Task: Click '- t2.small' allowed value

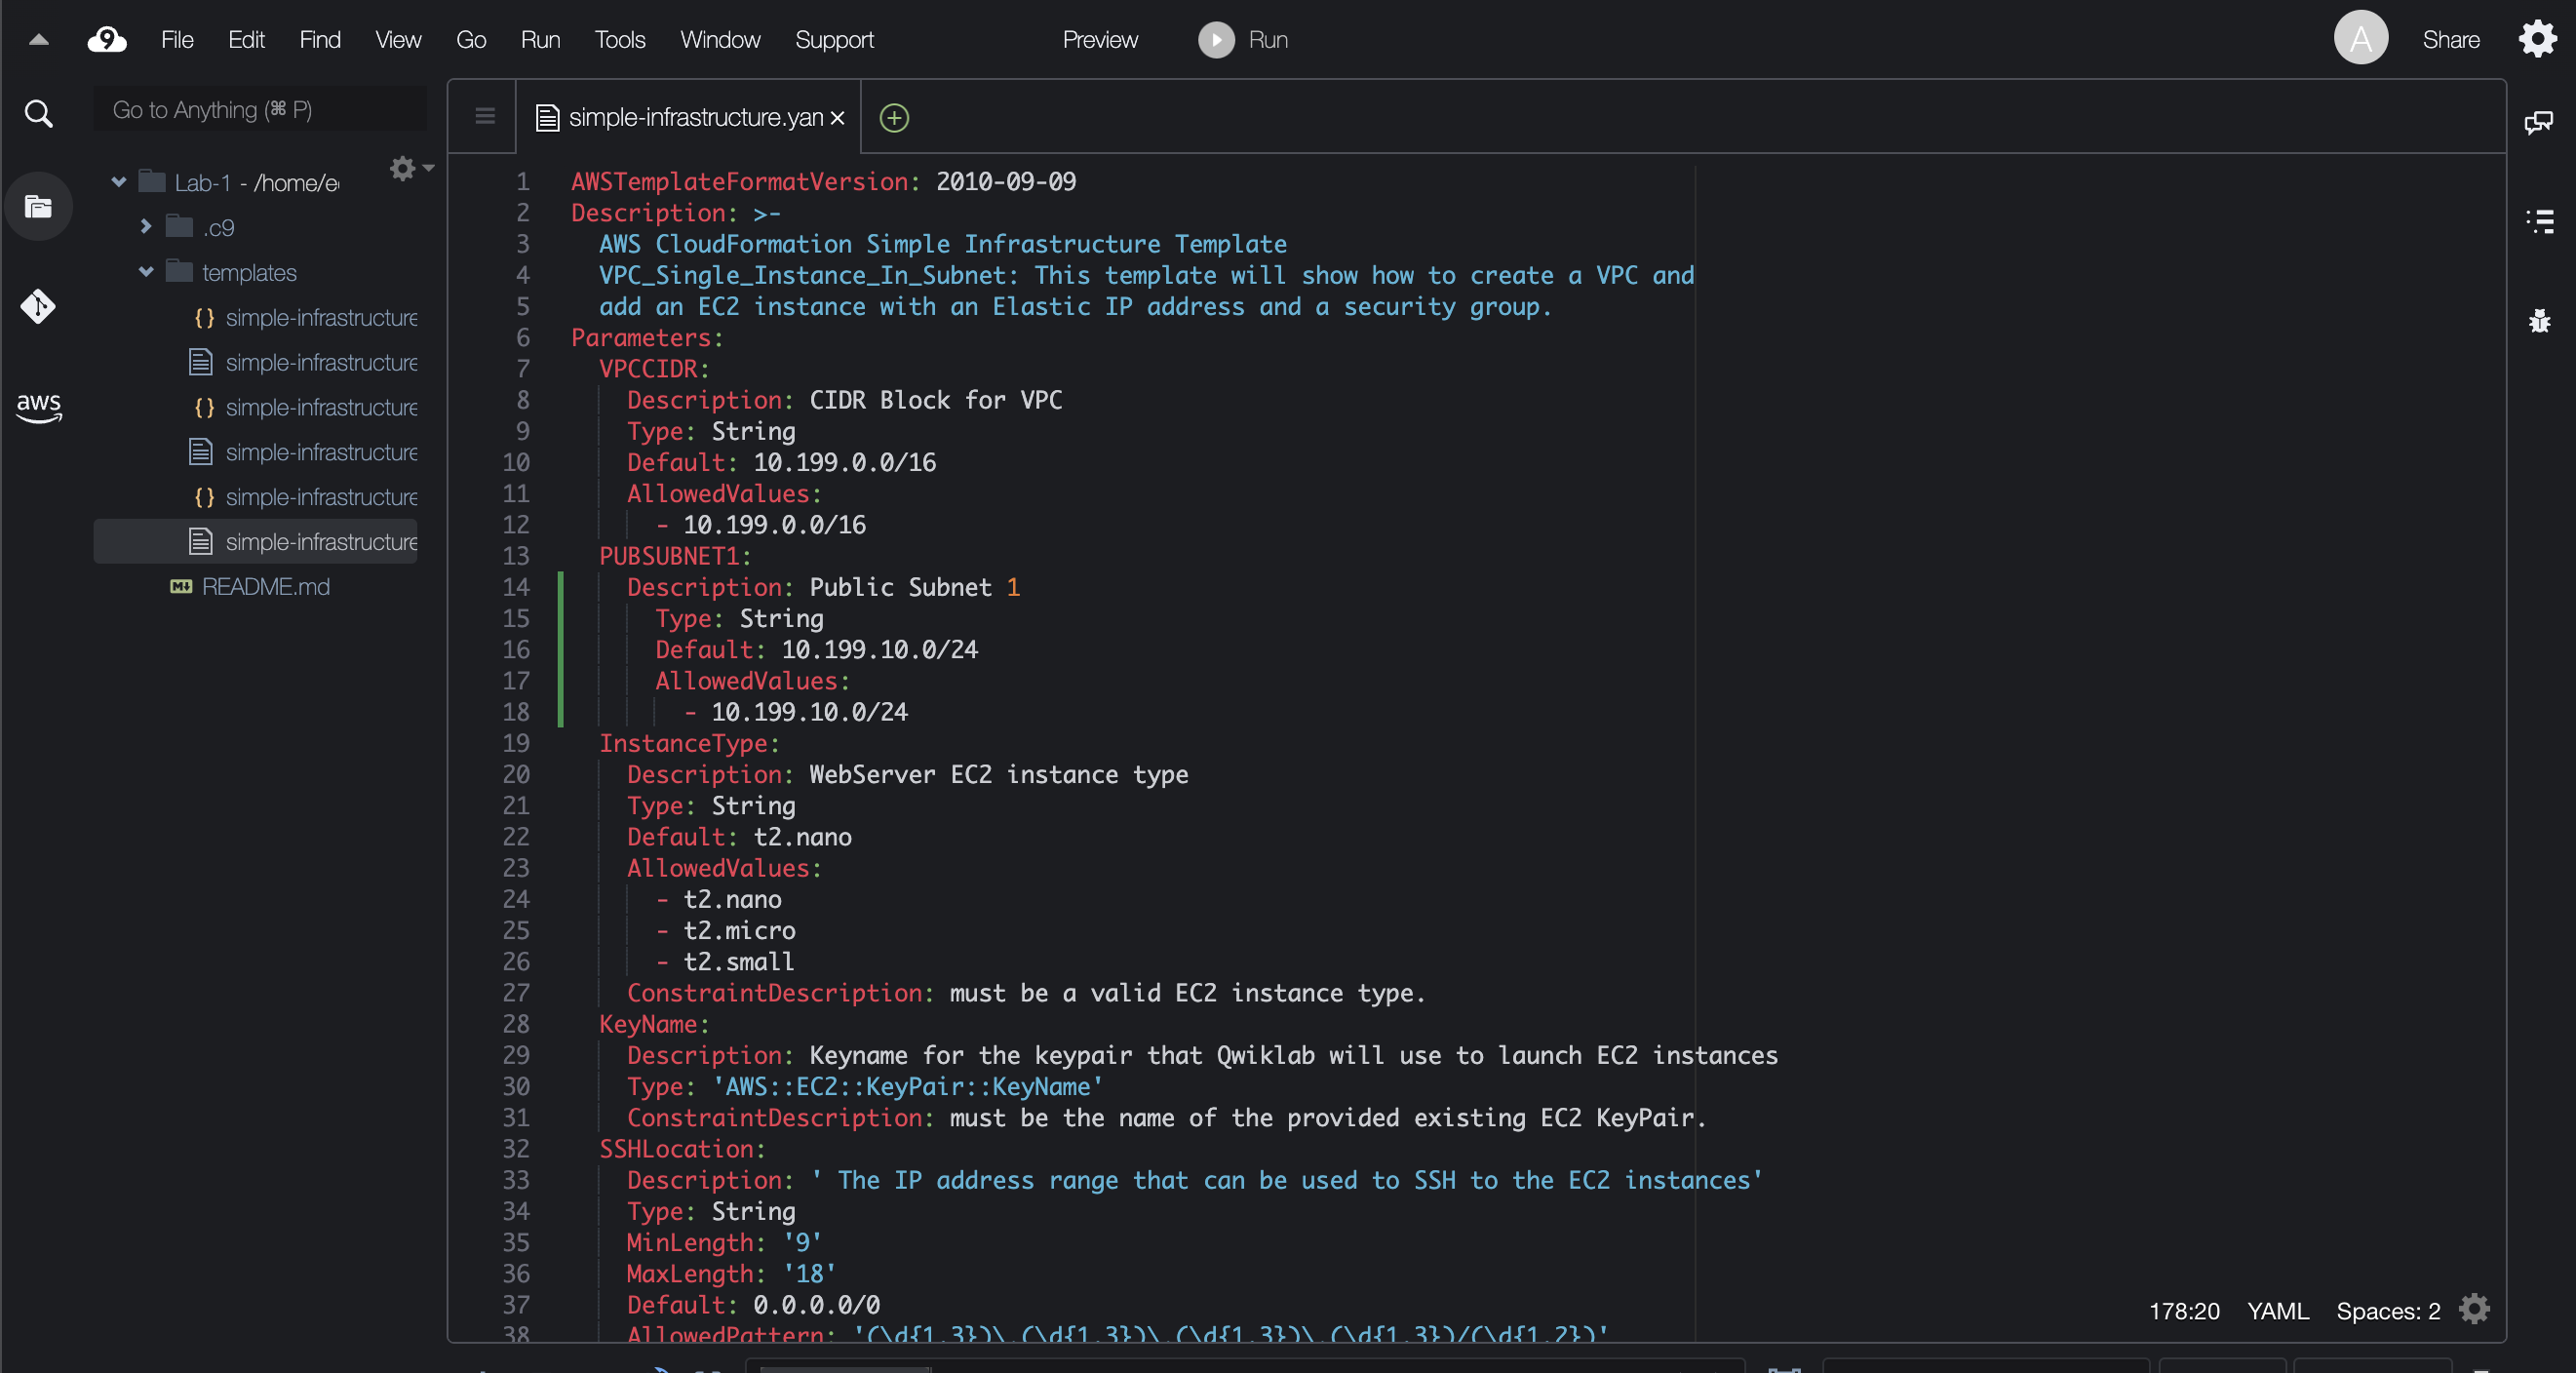Action: coord(725,961)
